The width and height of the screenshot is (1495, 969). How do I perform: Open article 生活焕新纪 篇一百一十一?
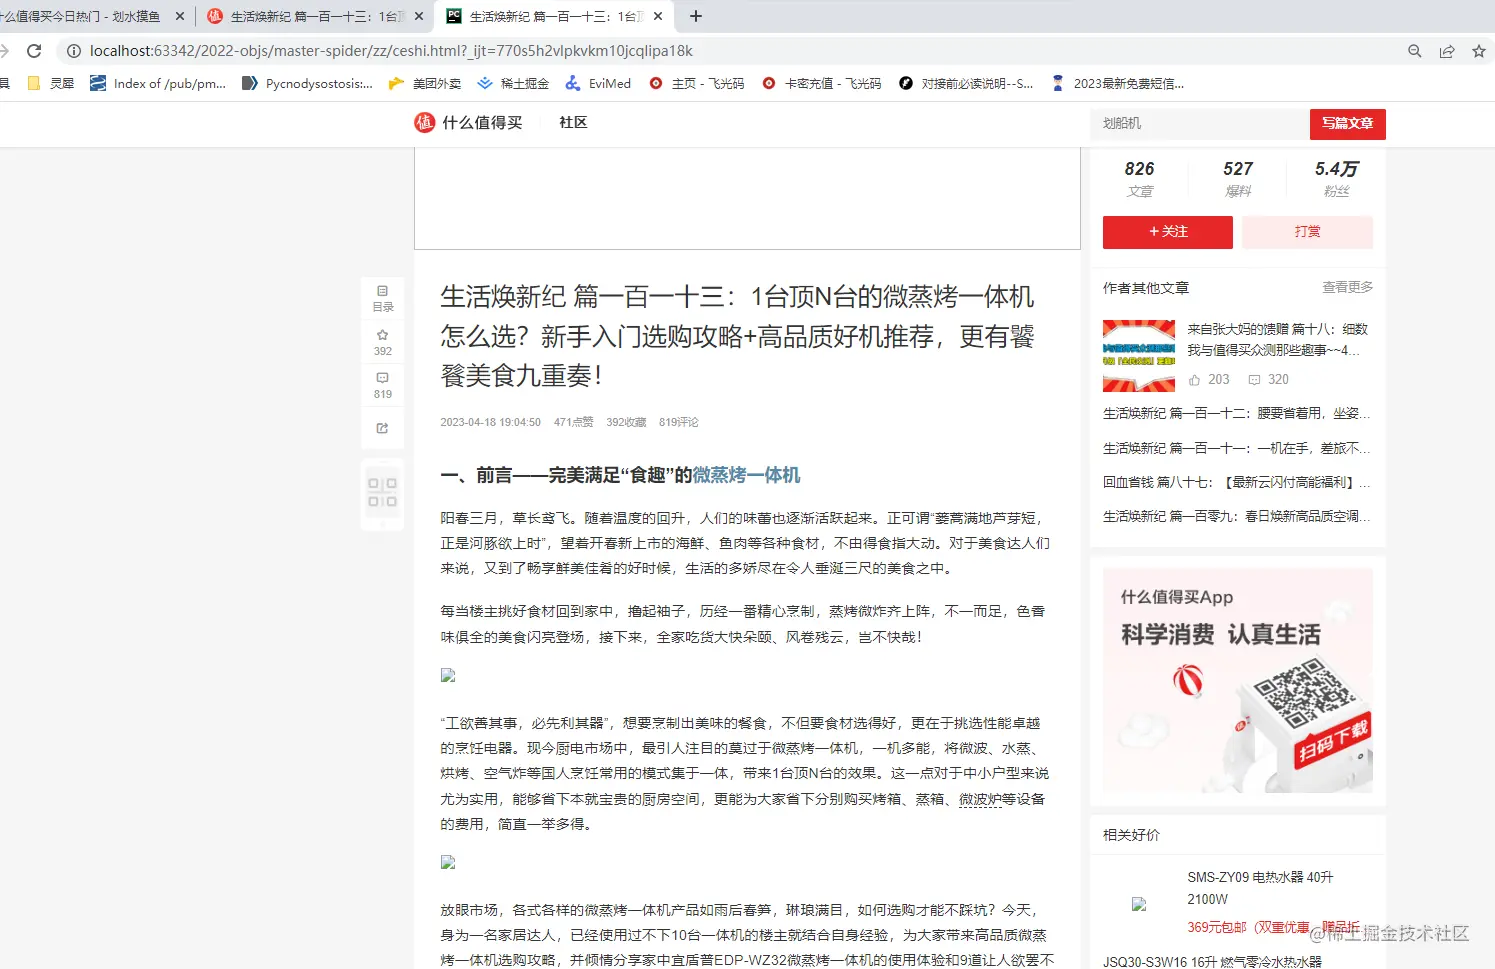pos(1236,448)
